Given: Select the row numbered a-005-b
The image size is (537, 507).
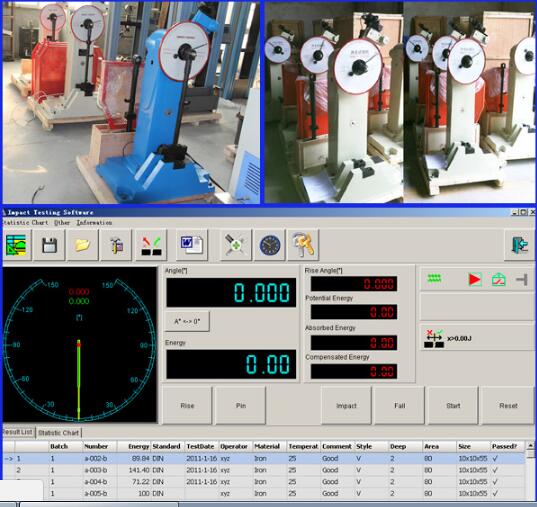Looking at the screenshot, I should click(264, 493).
